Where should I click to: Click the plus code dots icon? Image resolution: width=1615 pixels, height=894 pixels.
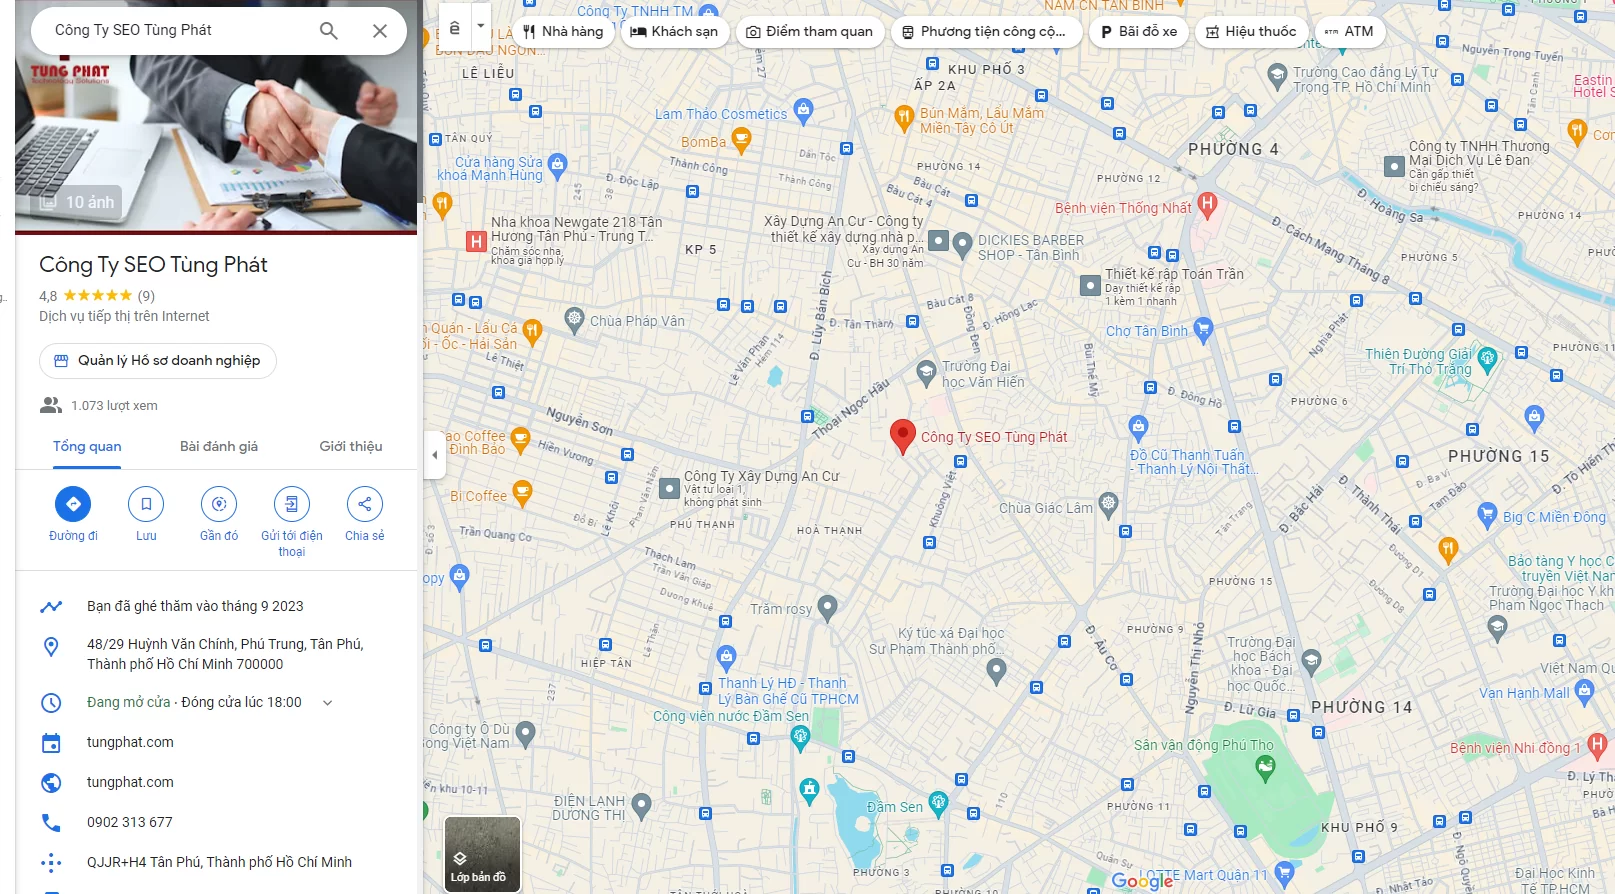[51, 862]
